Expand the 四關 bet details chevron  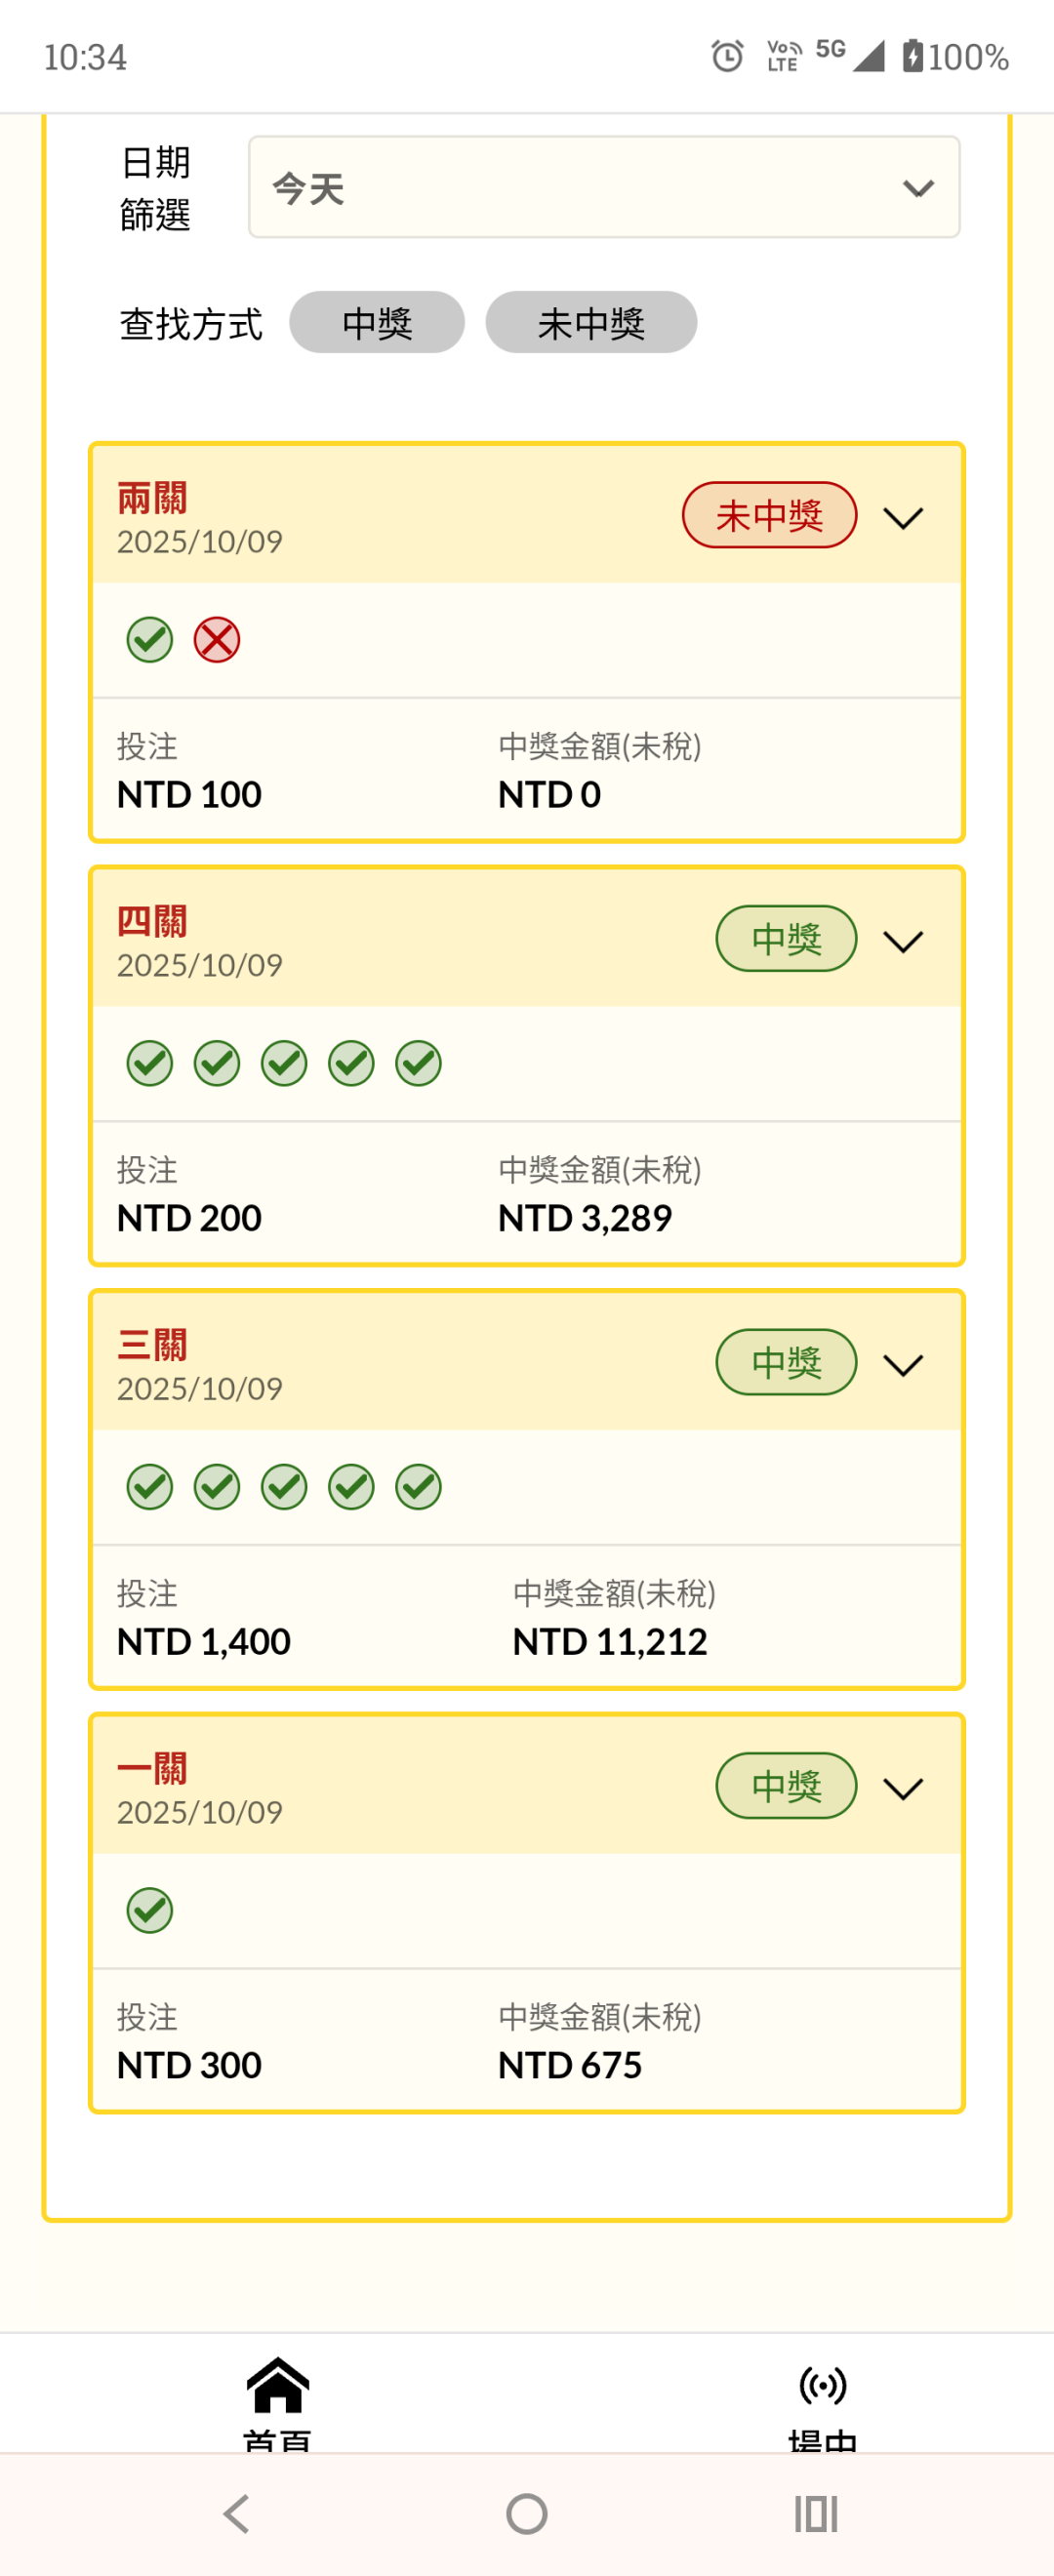tap(903, 941)
